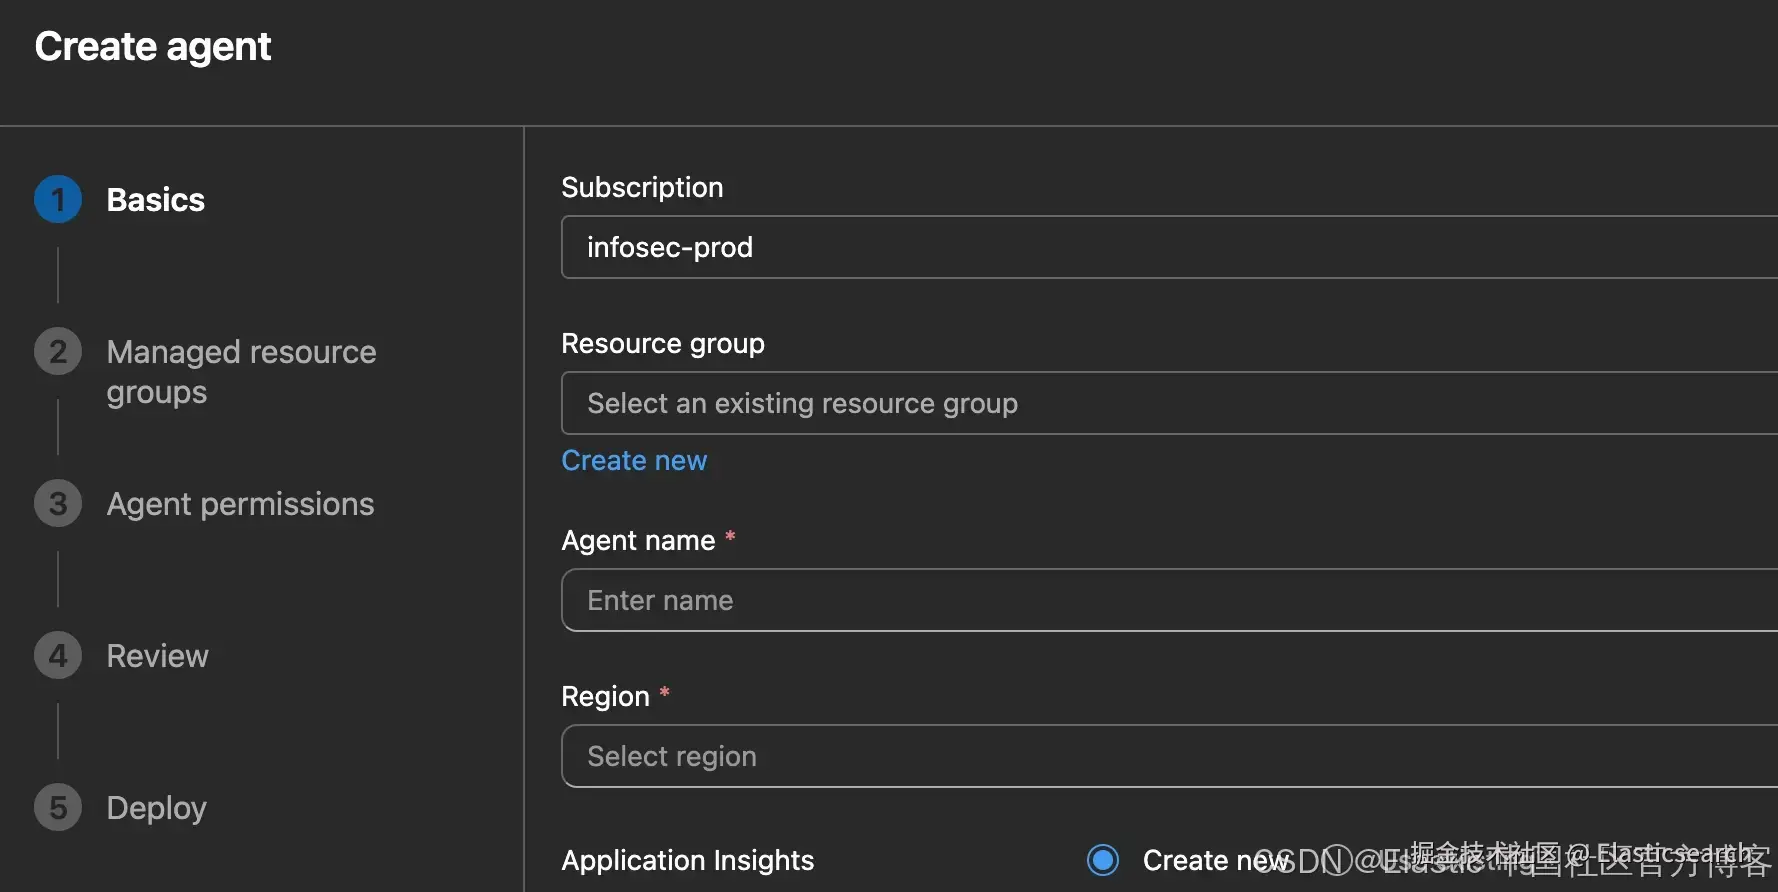Click the step 2 numbered circle icon
Image resolution: width=1778 pixels, height=892 pixels.
[x=58, y=352]
